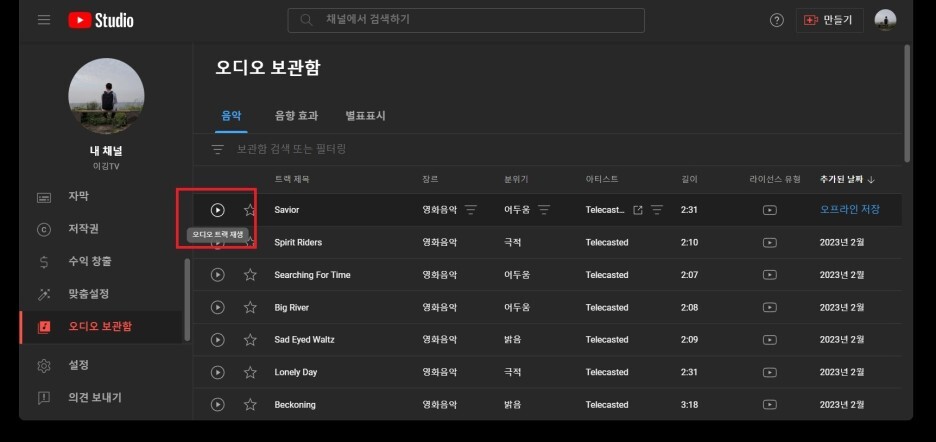Screen dimensions: 936x442
Task: Click the license type icon for Beckoning
Action: 770,404
